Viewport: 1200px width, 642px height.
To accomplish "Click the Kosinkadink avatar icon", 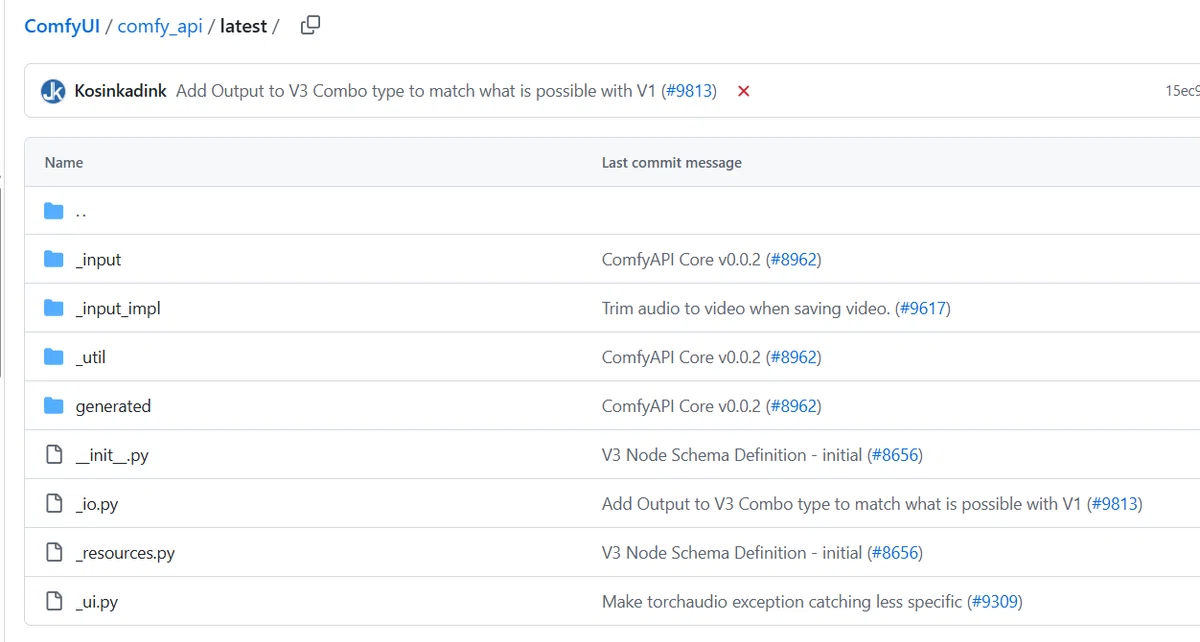I will click(53, 91).
